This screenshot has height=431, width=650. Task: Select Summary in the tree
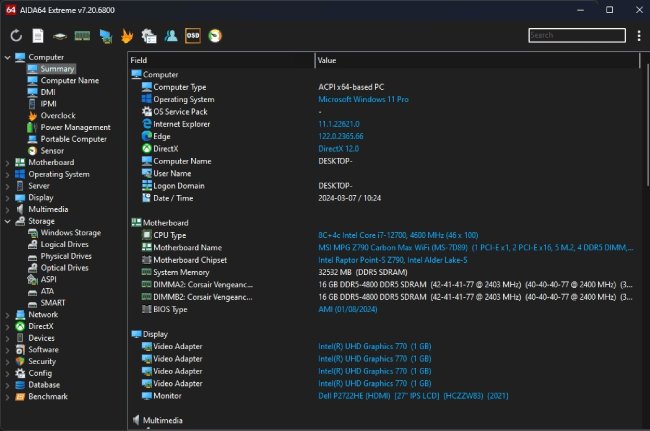pos(58,69)
